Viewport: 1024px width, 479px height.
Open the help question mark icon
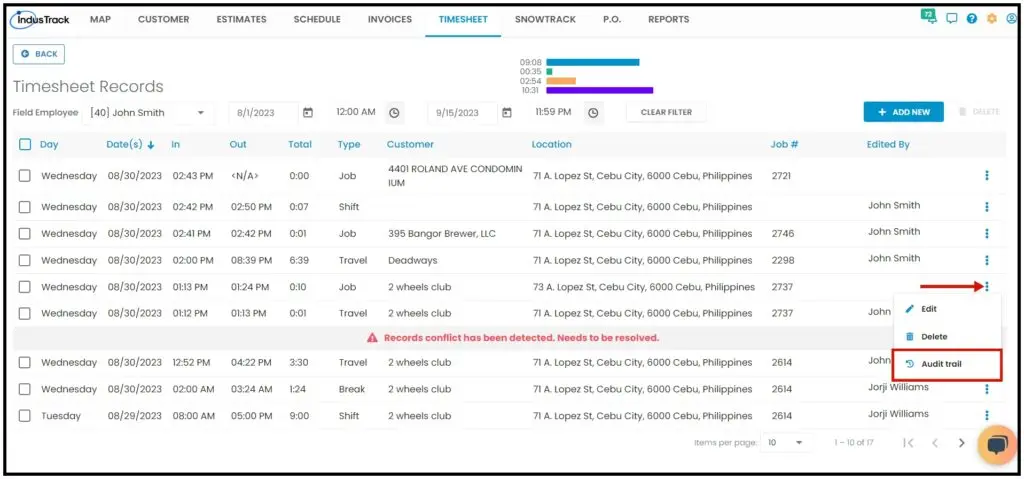coord(972,19)
